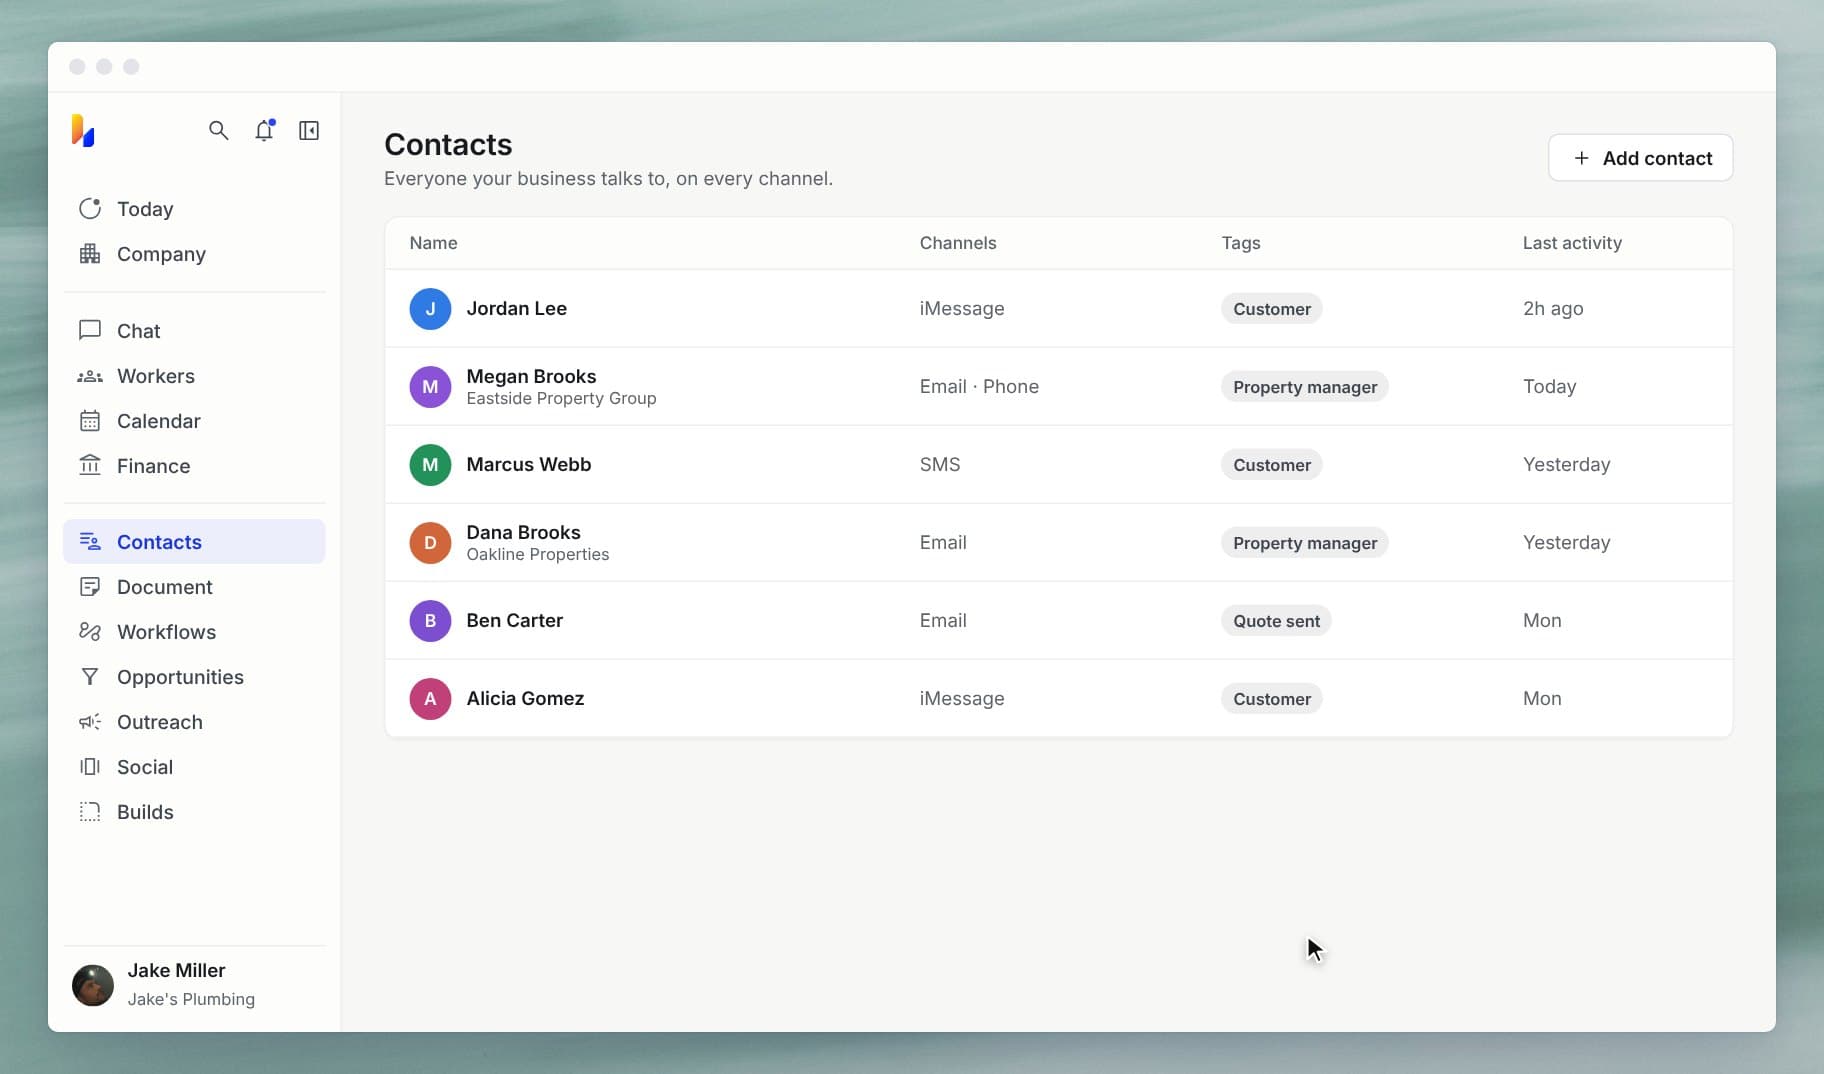The width and height of the screenshot is (1824, 1074).
Task: Click the 2h ago activity cell
Action: [1552, 308]
